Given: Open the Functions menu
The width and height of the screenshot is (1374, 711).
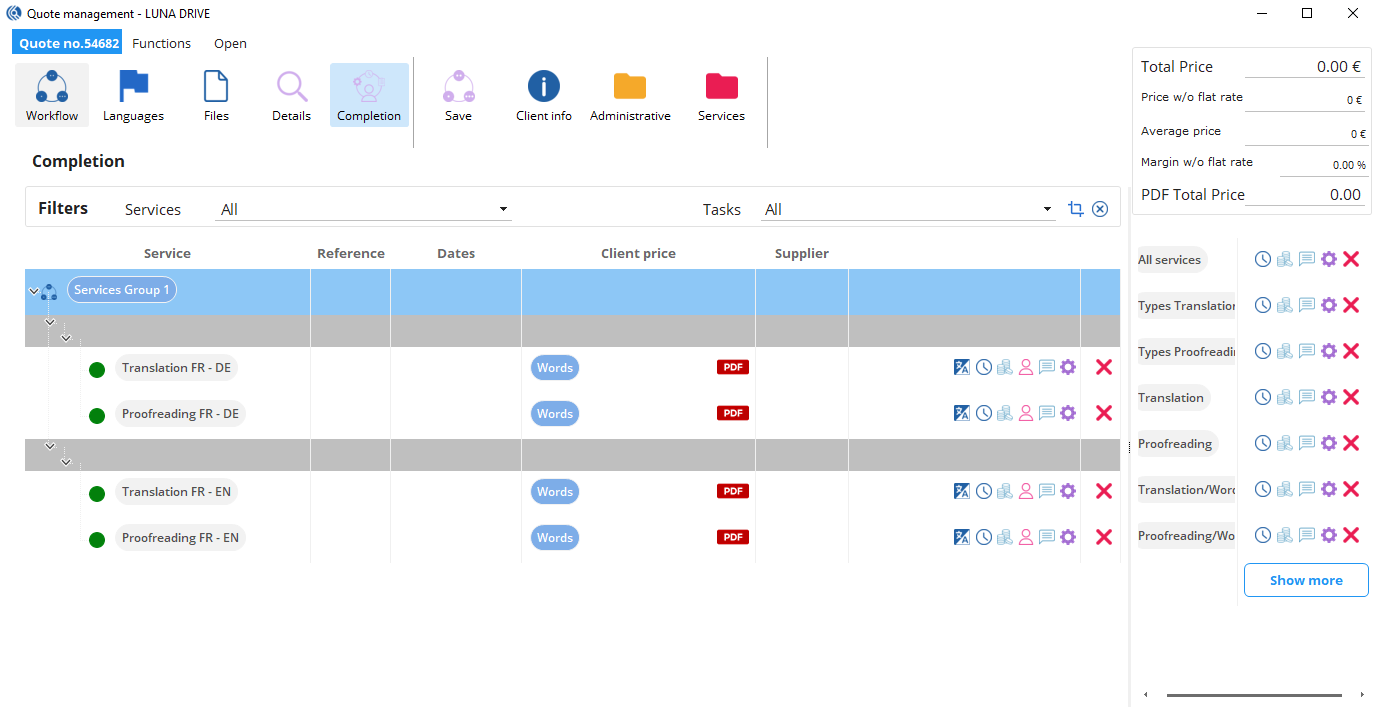Looking at the screenshot, I should click(x=161, y=44).
